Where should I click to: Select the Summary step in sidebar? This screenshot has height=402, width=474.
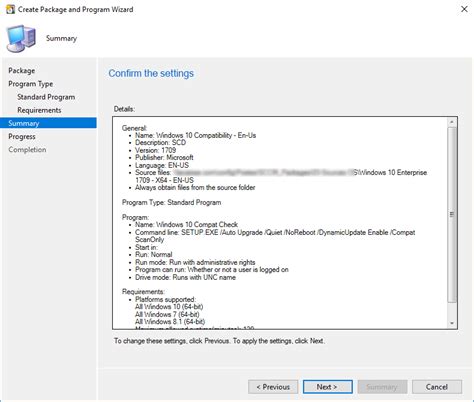pos(49,123)
